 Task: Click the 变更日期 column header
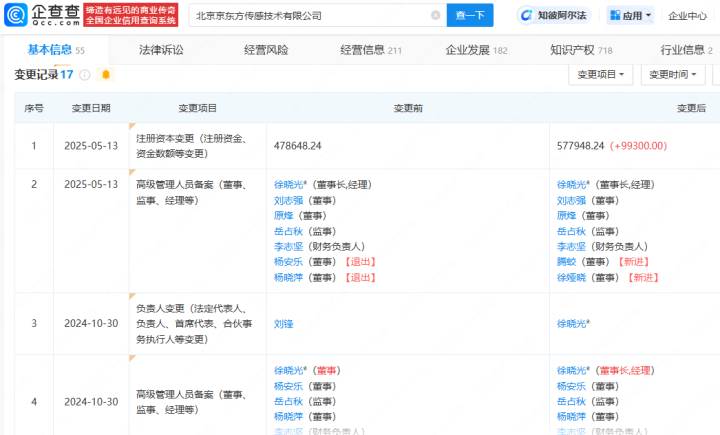click(x=91, y=108)
